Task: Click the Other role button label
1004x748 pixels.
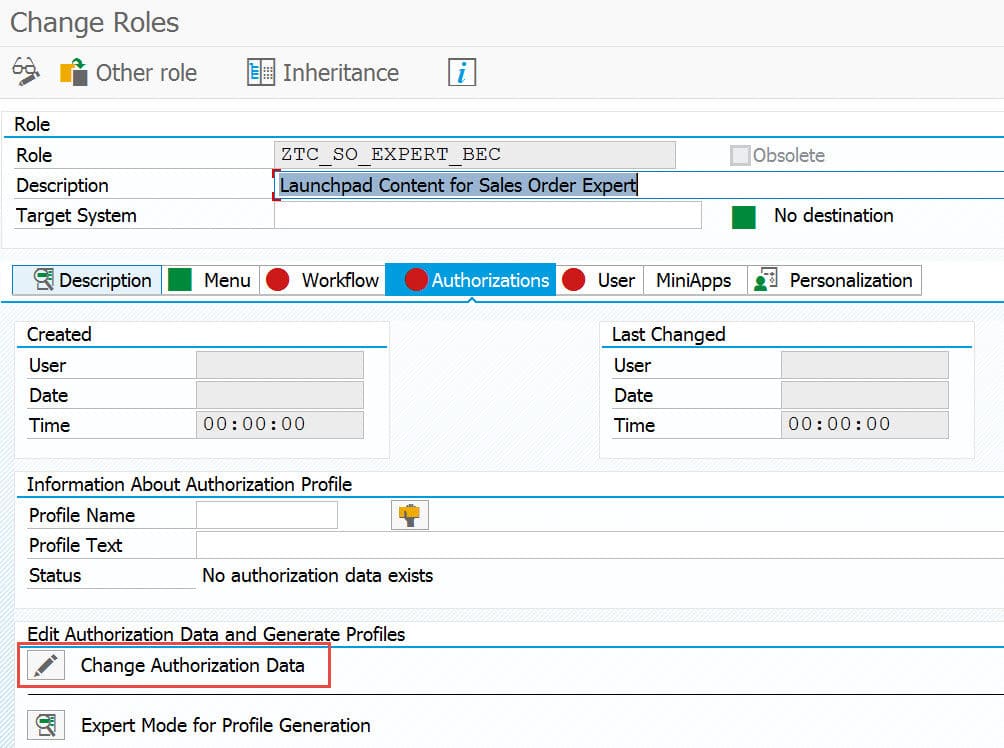Action: point(146,73)
